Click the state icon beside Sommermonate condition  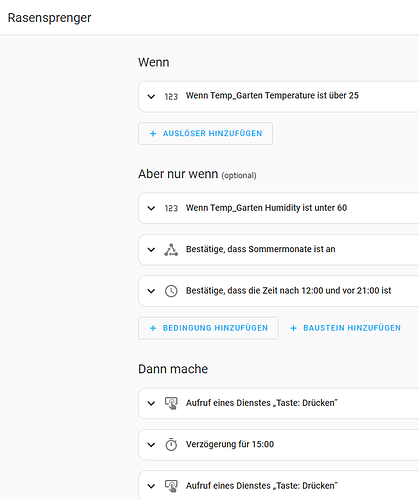click(x=171, y=250)
